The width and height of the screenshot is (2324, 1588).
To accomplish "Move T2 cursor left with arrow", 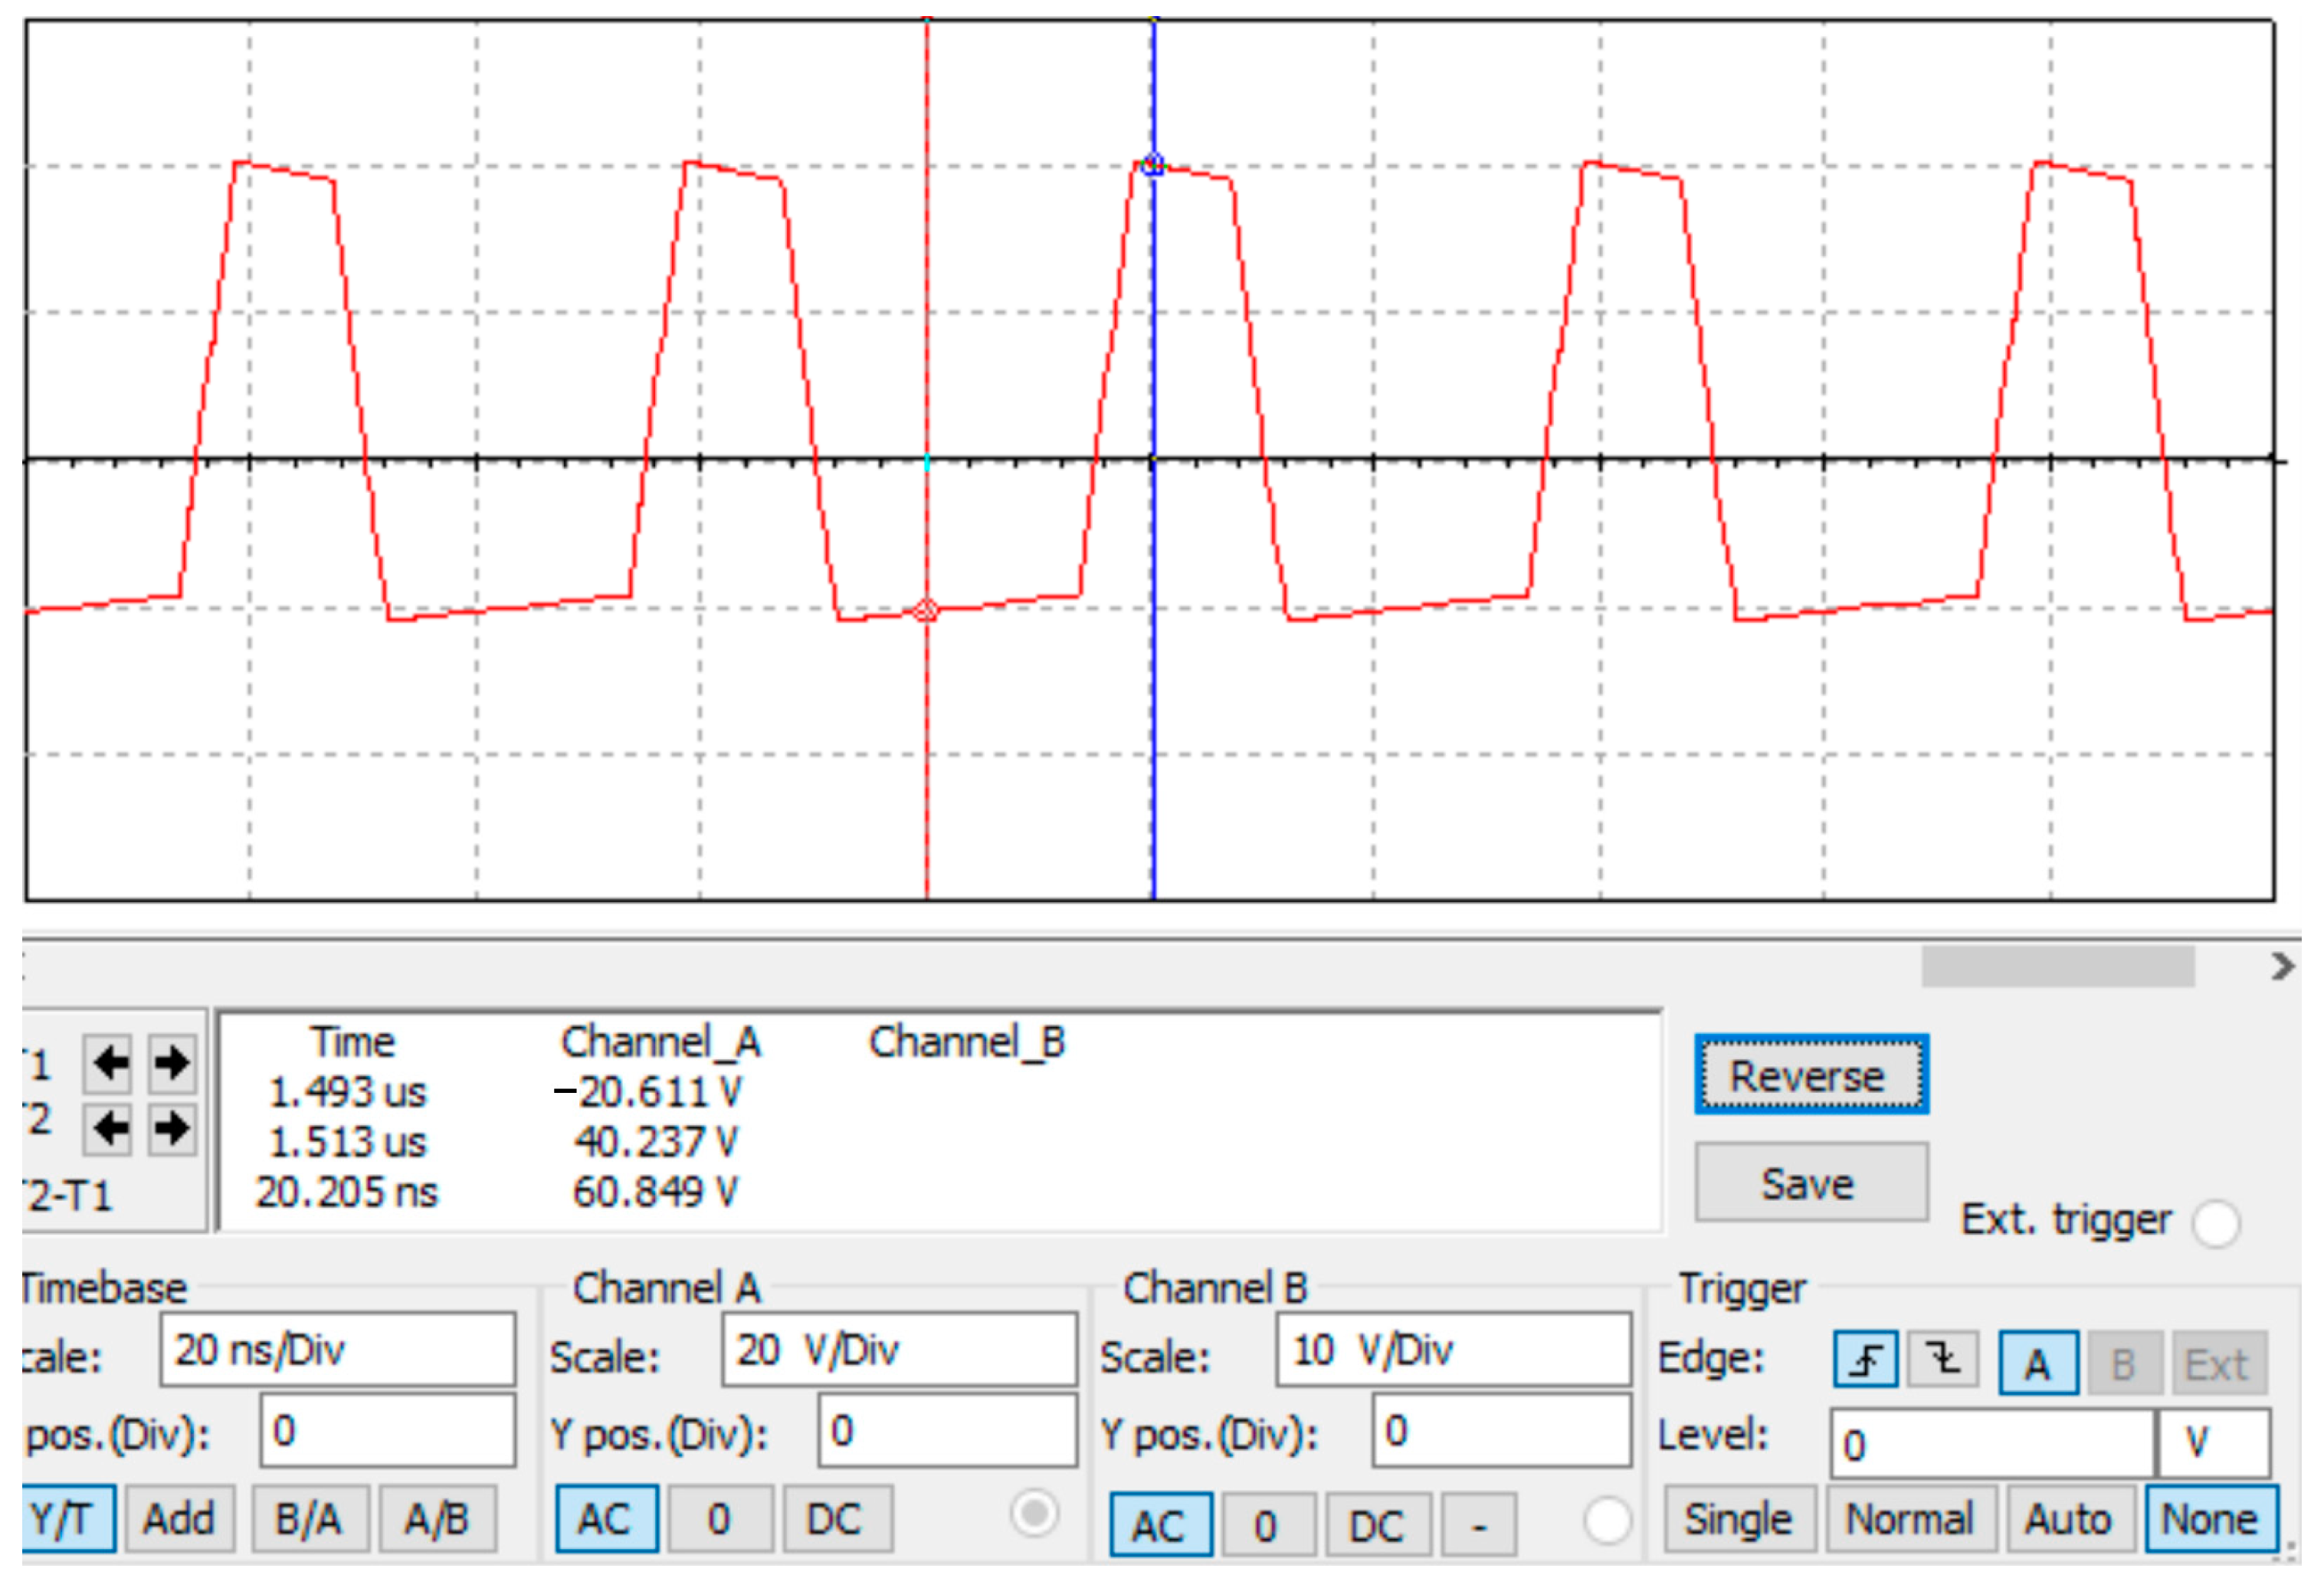I will coord(108,1128).
